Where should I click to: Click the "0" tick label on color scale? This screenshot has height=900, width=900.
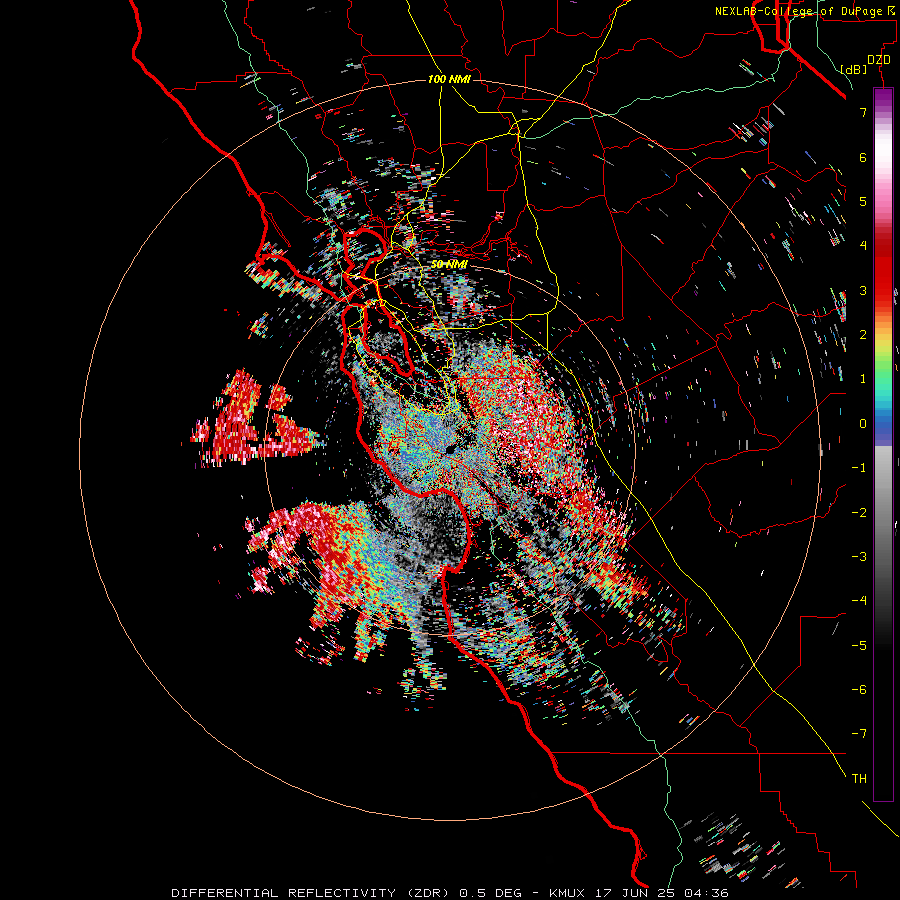click(863, 424)
